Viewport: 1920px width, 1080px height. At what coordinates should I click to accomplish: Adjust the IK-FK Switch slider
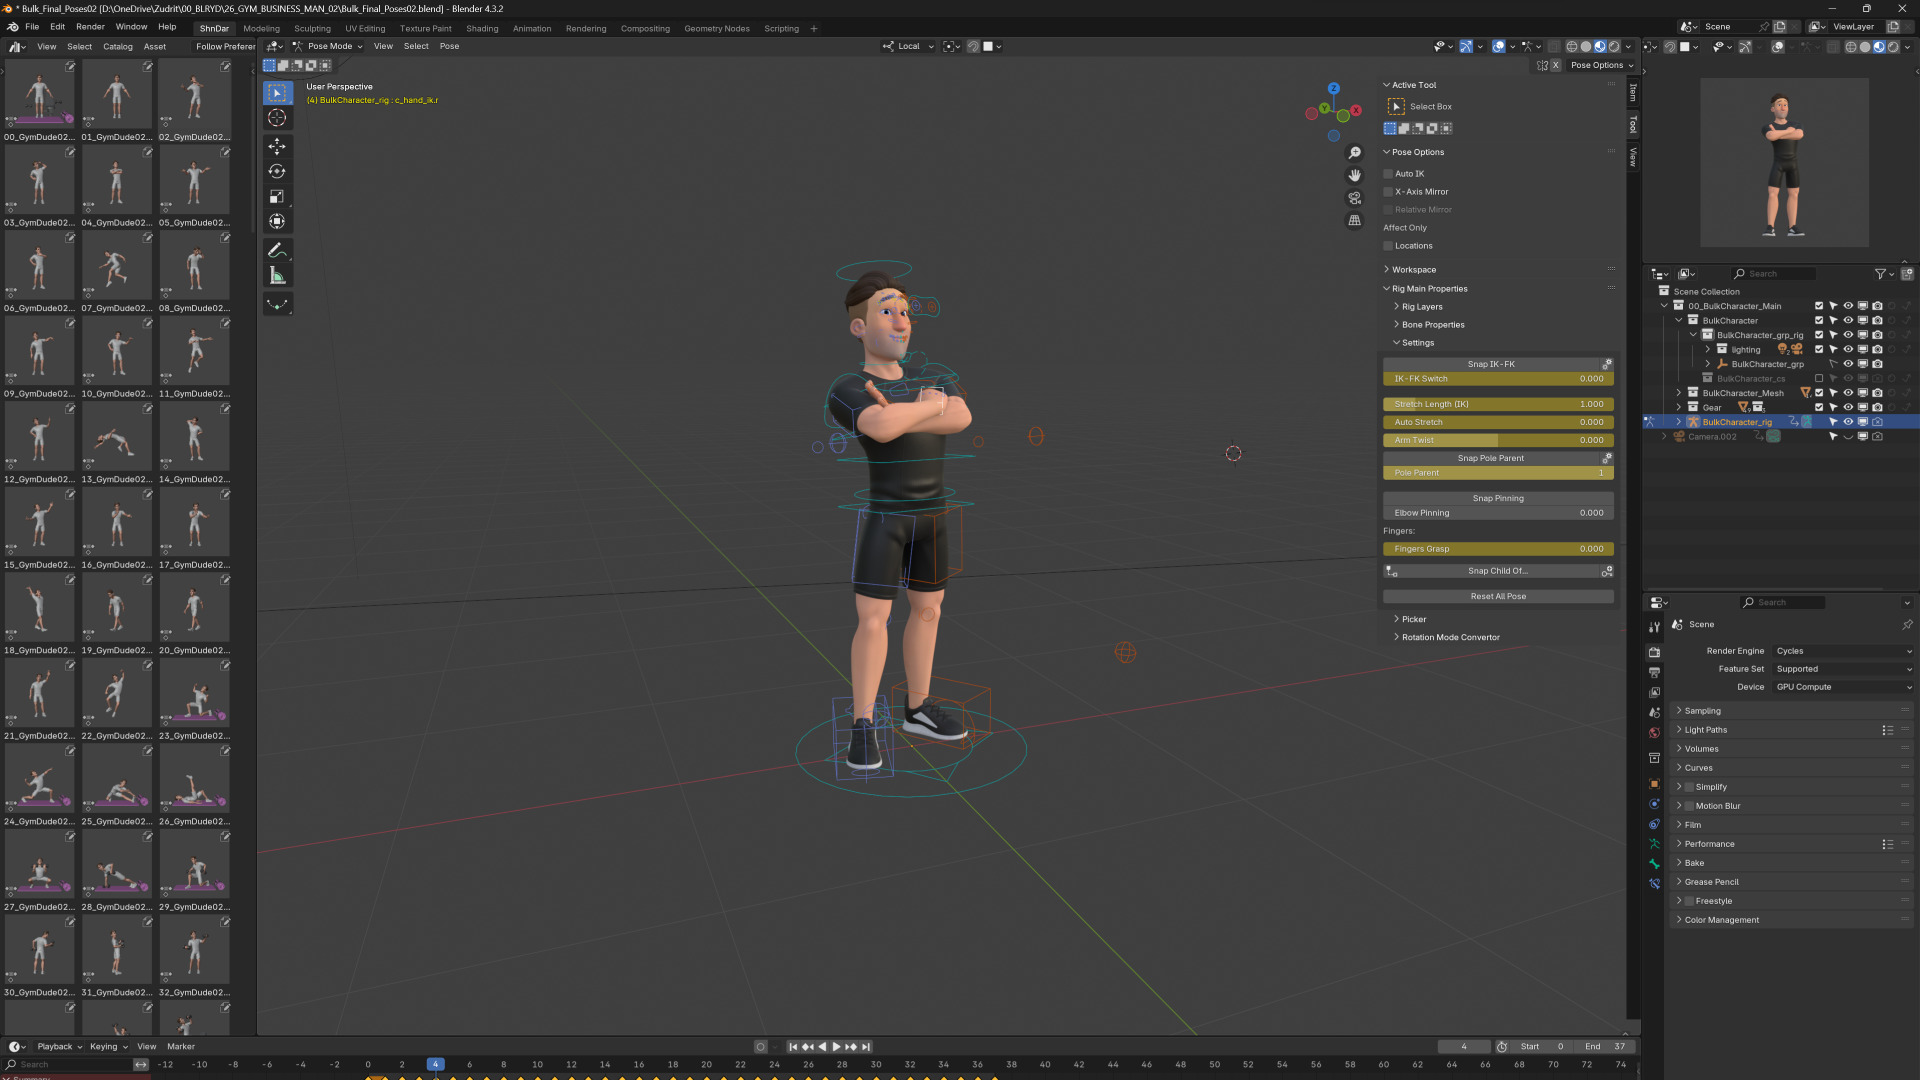1498,379
